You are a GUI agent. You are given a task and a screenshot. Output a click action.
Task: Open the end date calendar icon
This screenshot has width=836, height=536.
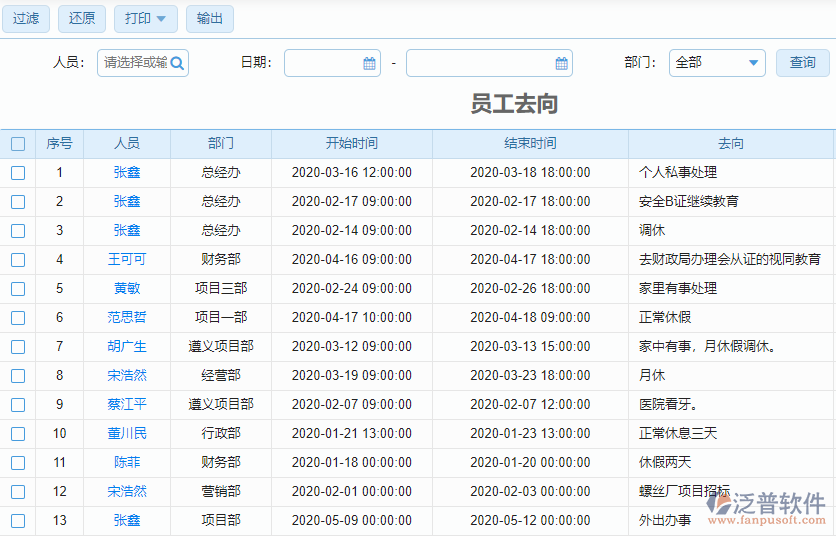tap(561, 63)
